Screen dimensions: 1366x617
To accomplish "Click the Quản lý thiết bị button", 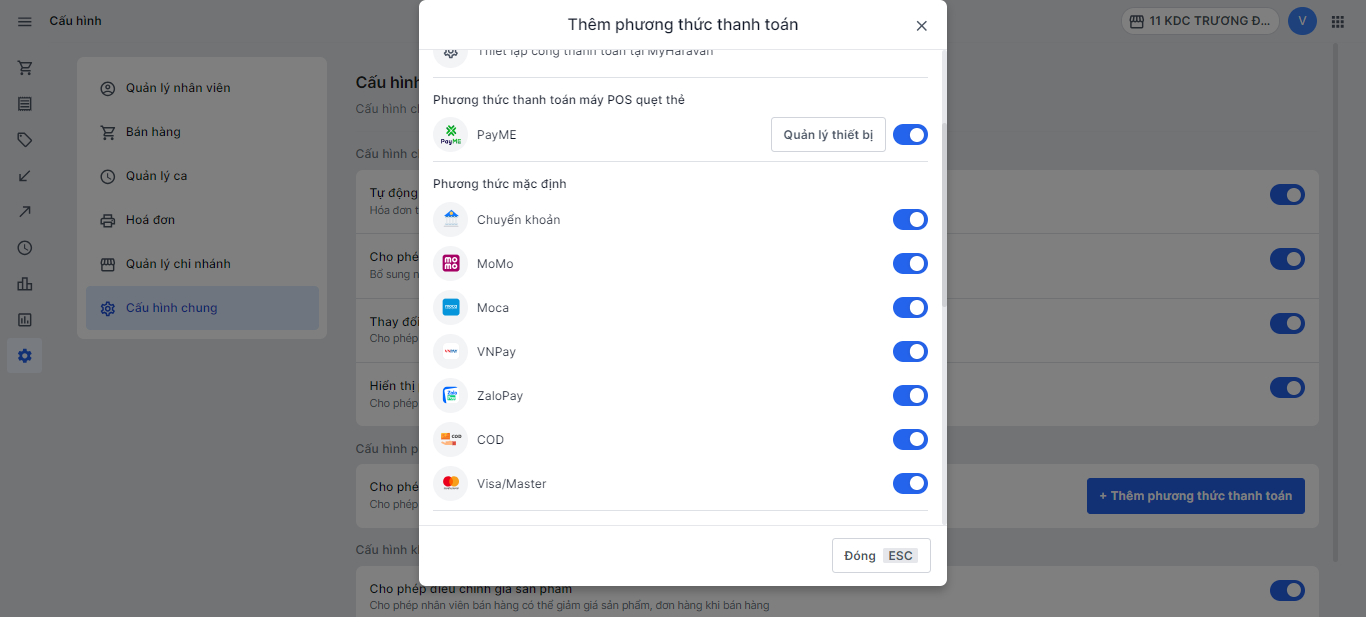I will click(x=828, y=135).
